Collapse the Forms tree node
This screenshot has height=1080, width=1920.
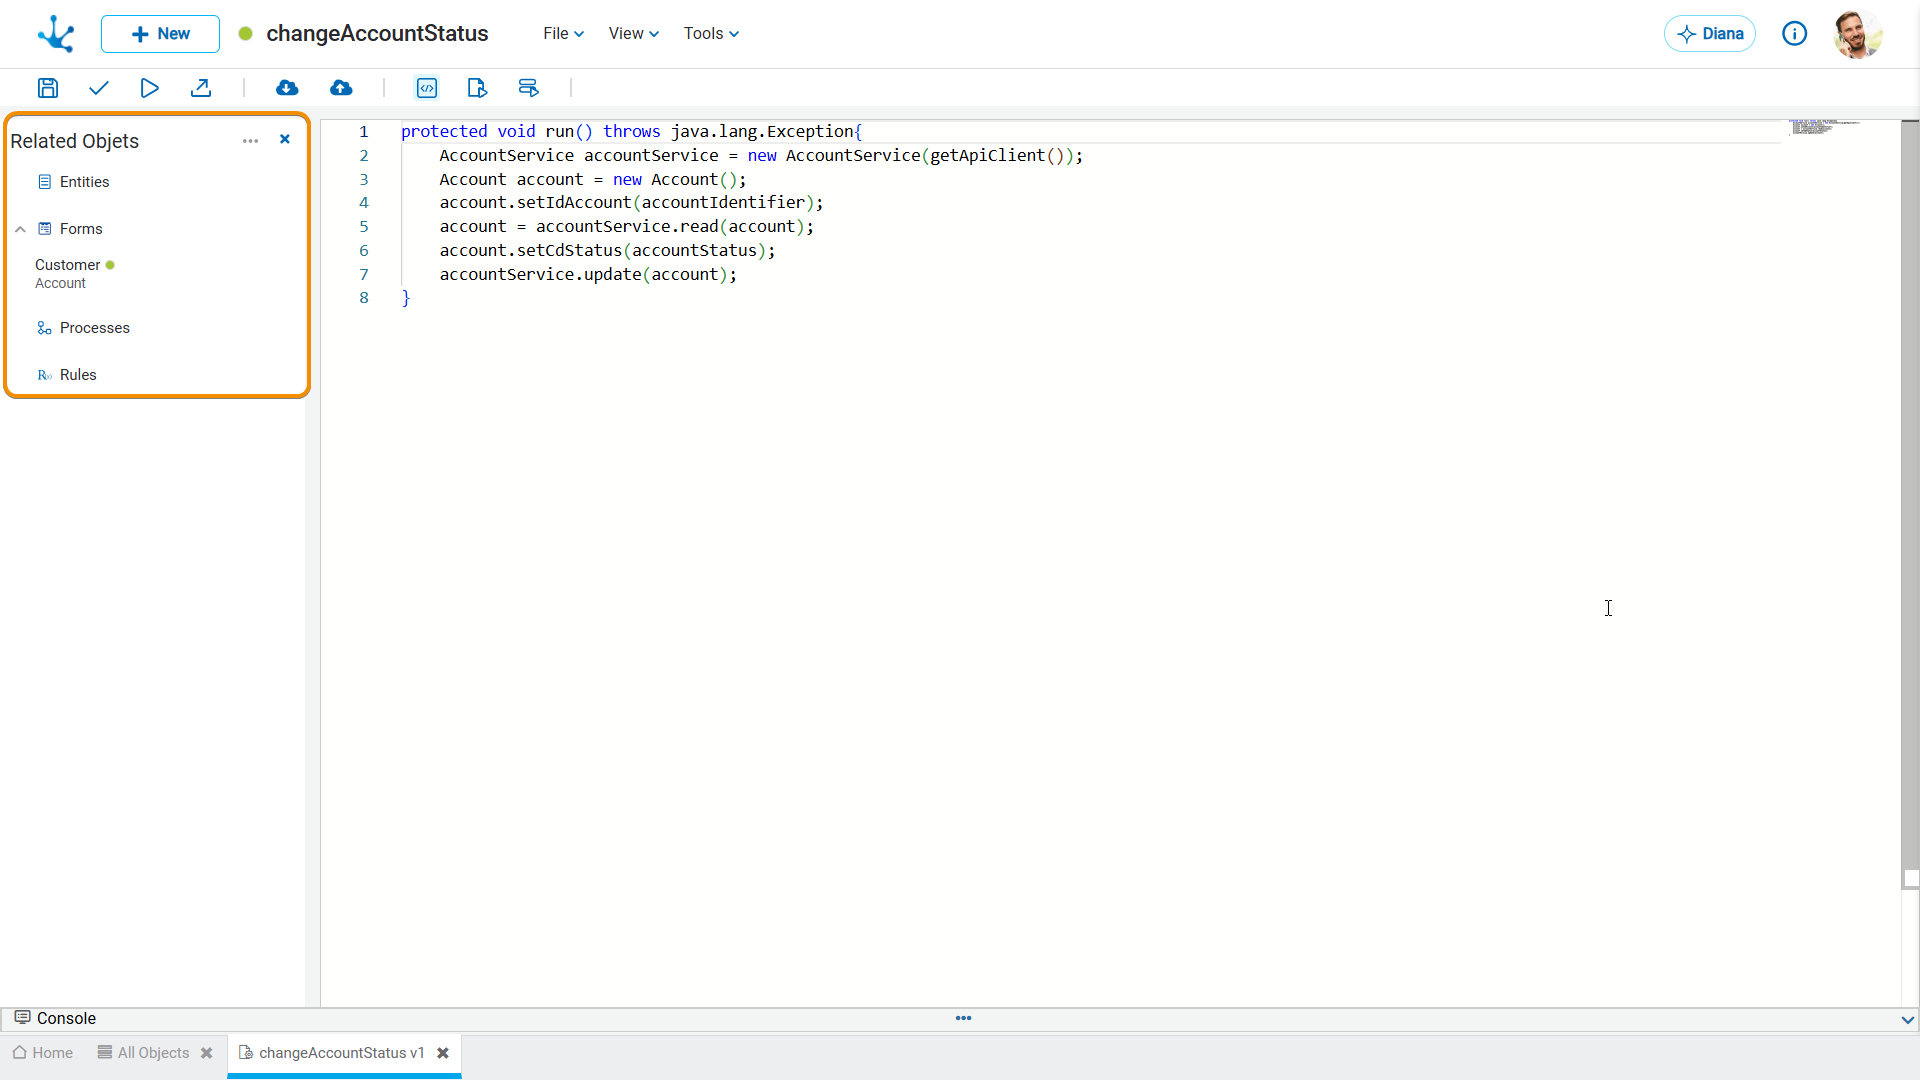20,229
